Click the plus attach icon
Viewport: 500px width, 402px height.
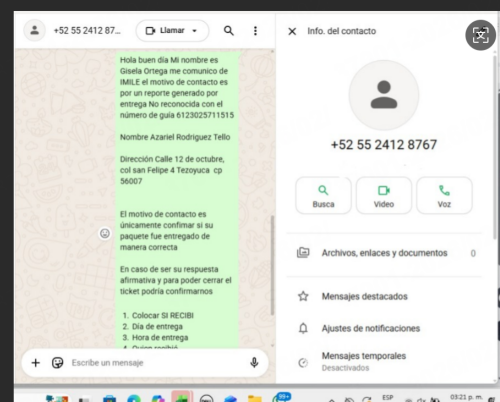pyautogui.click(x=36, y=363)
